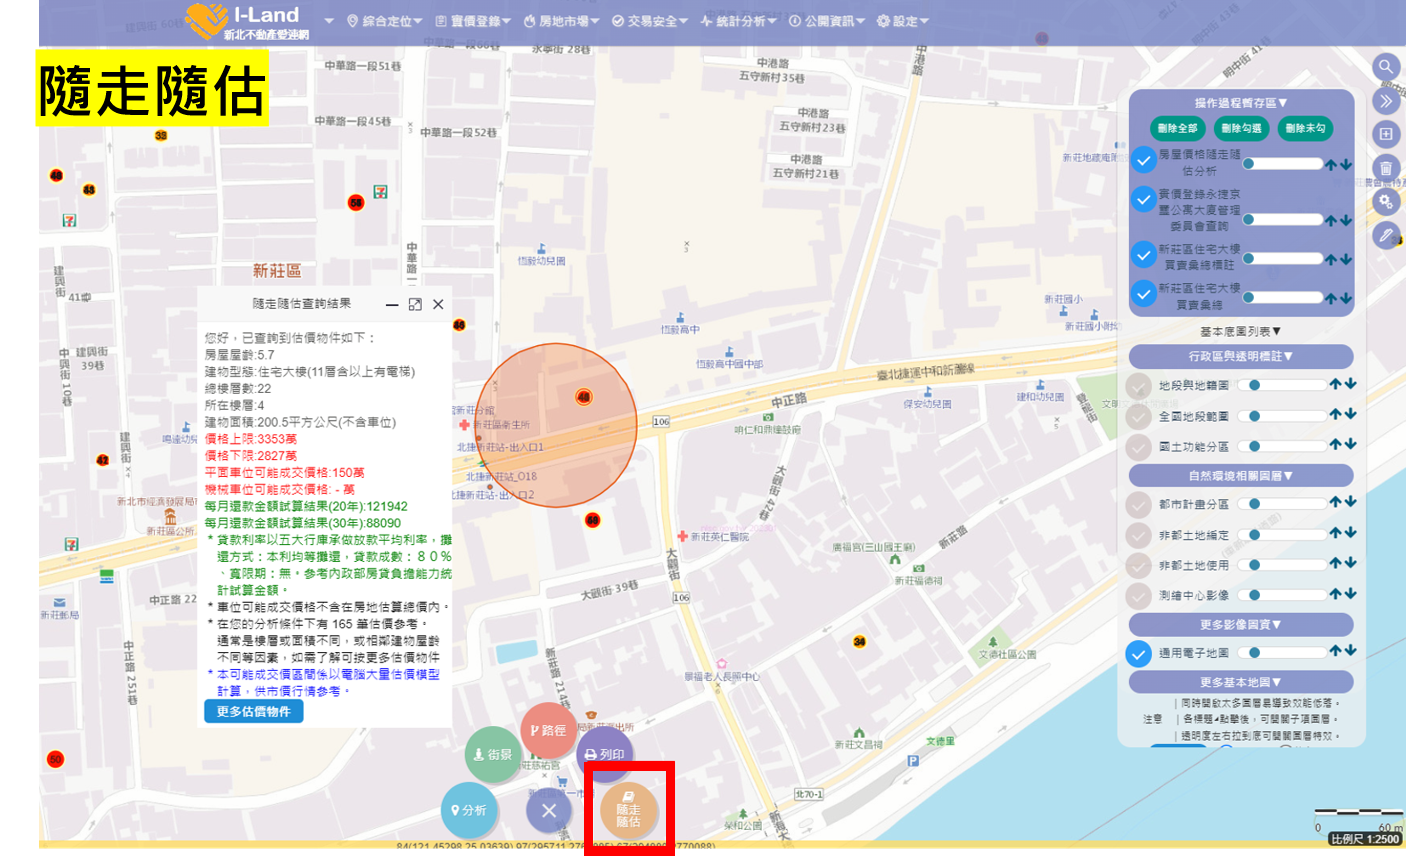Open 房地市場 menu

tap(561, 21)
